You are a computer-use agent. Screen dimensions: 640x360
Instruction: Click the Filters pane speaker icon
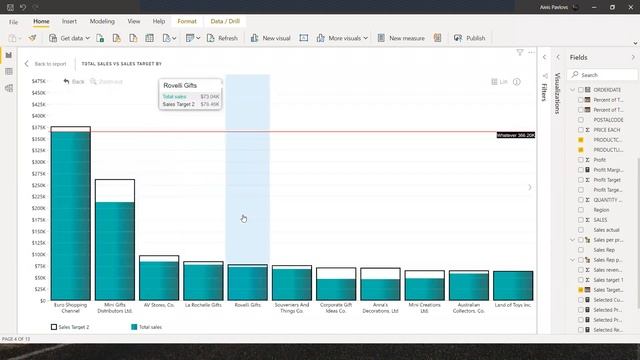point(545,76)
